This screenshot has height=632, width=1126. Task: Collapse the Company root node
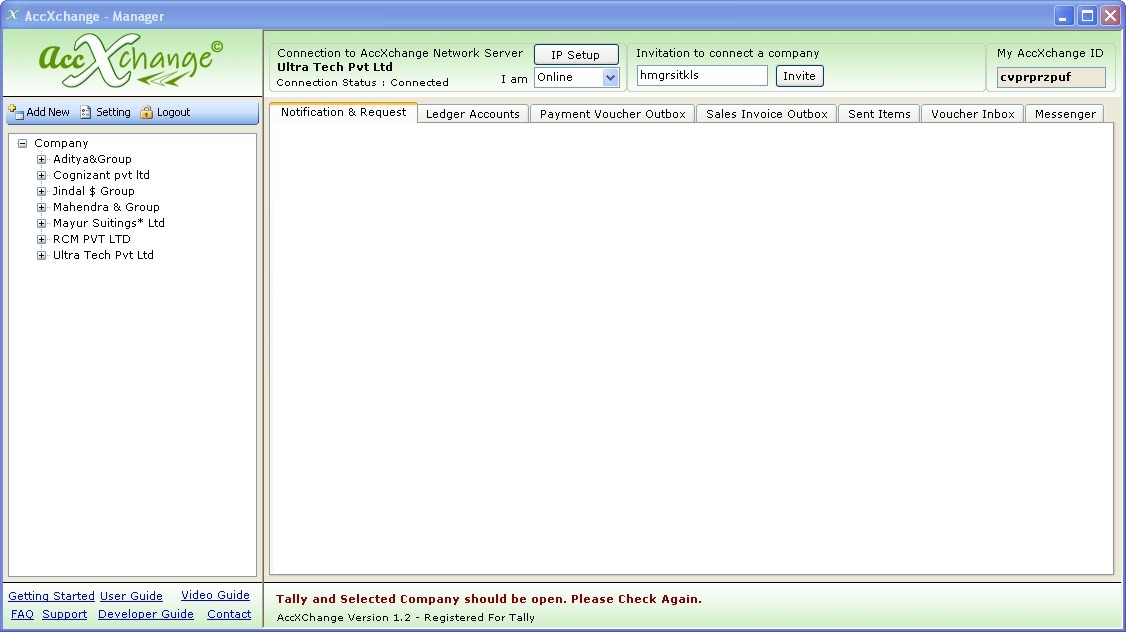click(x=22, y=143)
